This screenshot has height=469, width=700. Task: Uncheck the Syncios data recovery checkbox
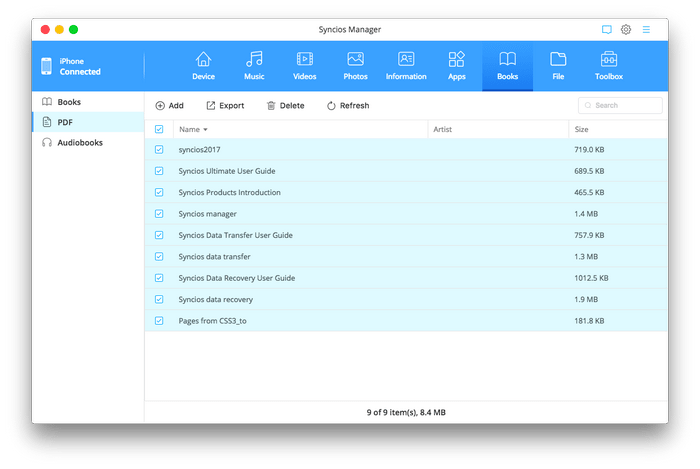[159, 299]
